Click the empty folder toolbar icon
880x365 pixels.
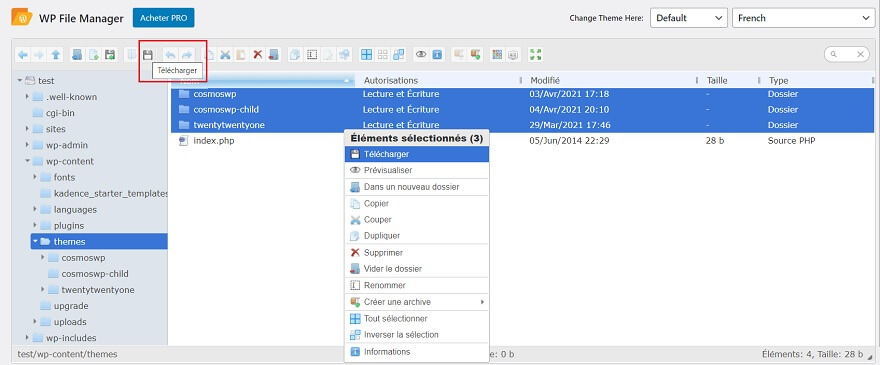274,54
